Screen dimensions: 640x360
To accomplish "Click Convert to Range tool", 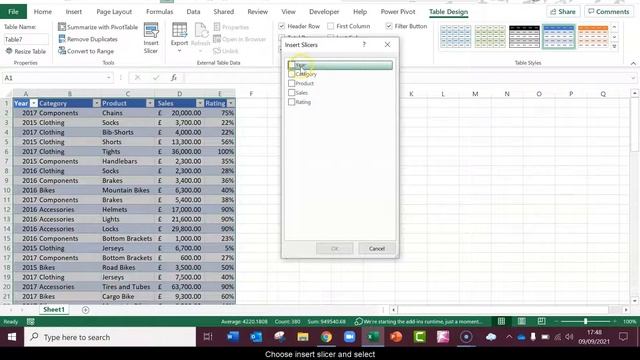I will coord(86,51).
